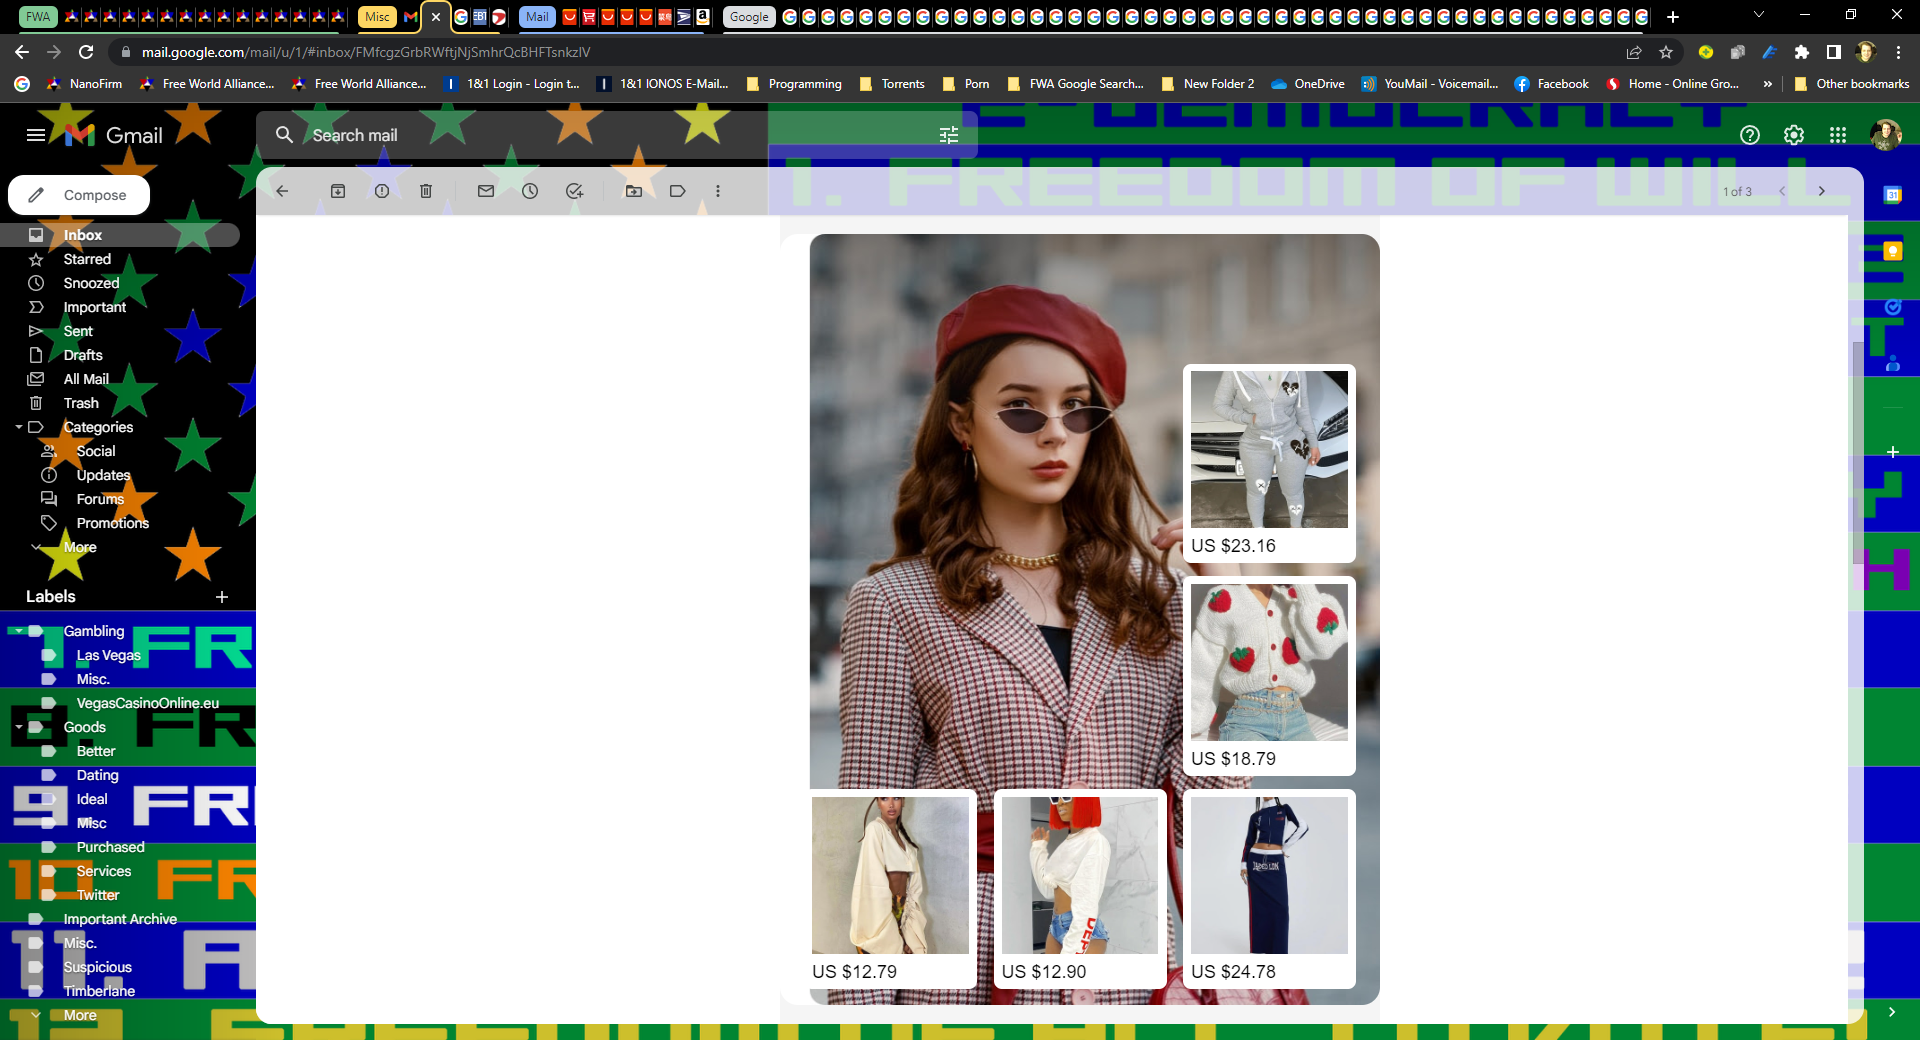
Task: Select the Promotions category
Action: point(112,523)
